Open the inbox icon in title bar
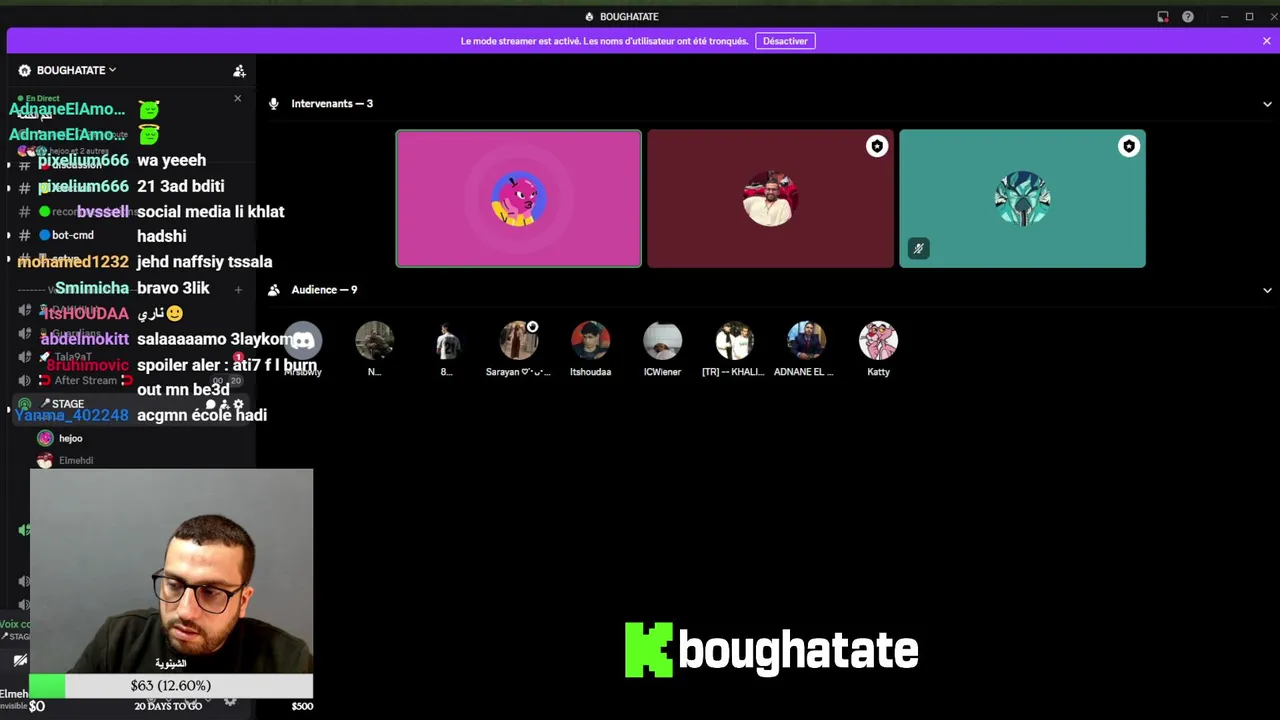1280x720 pixels. 1163,17
